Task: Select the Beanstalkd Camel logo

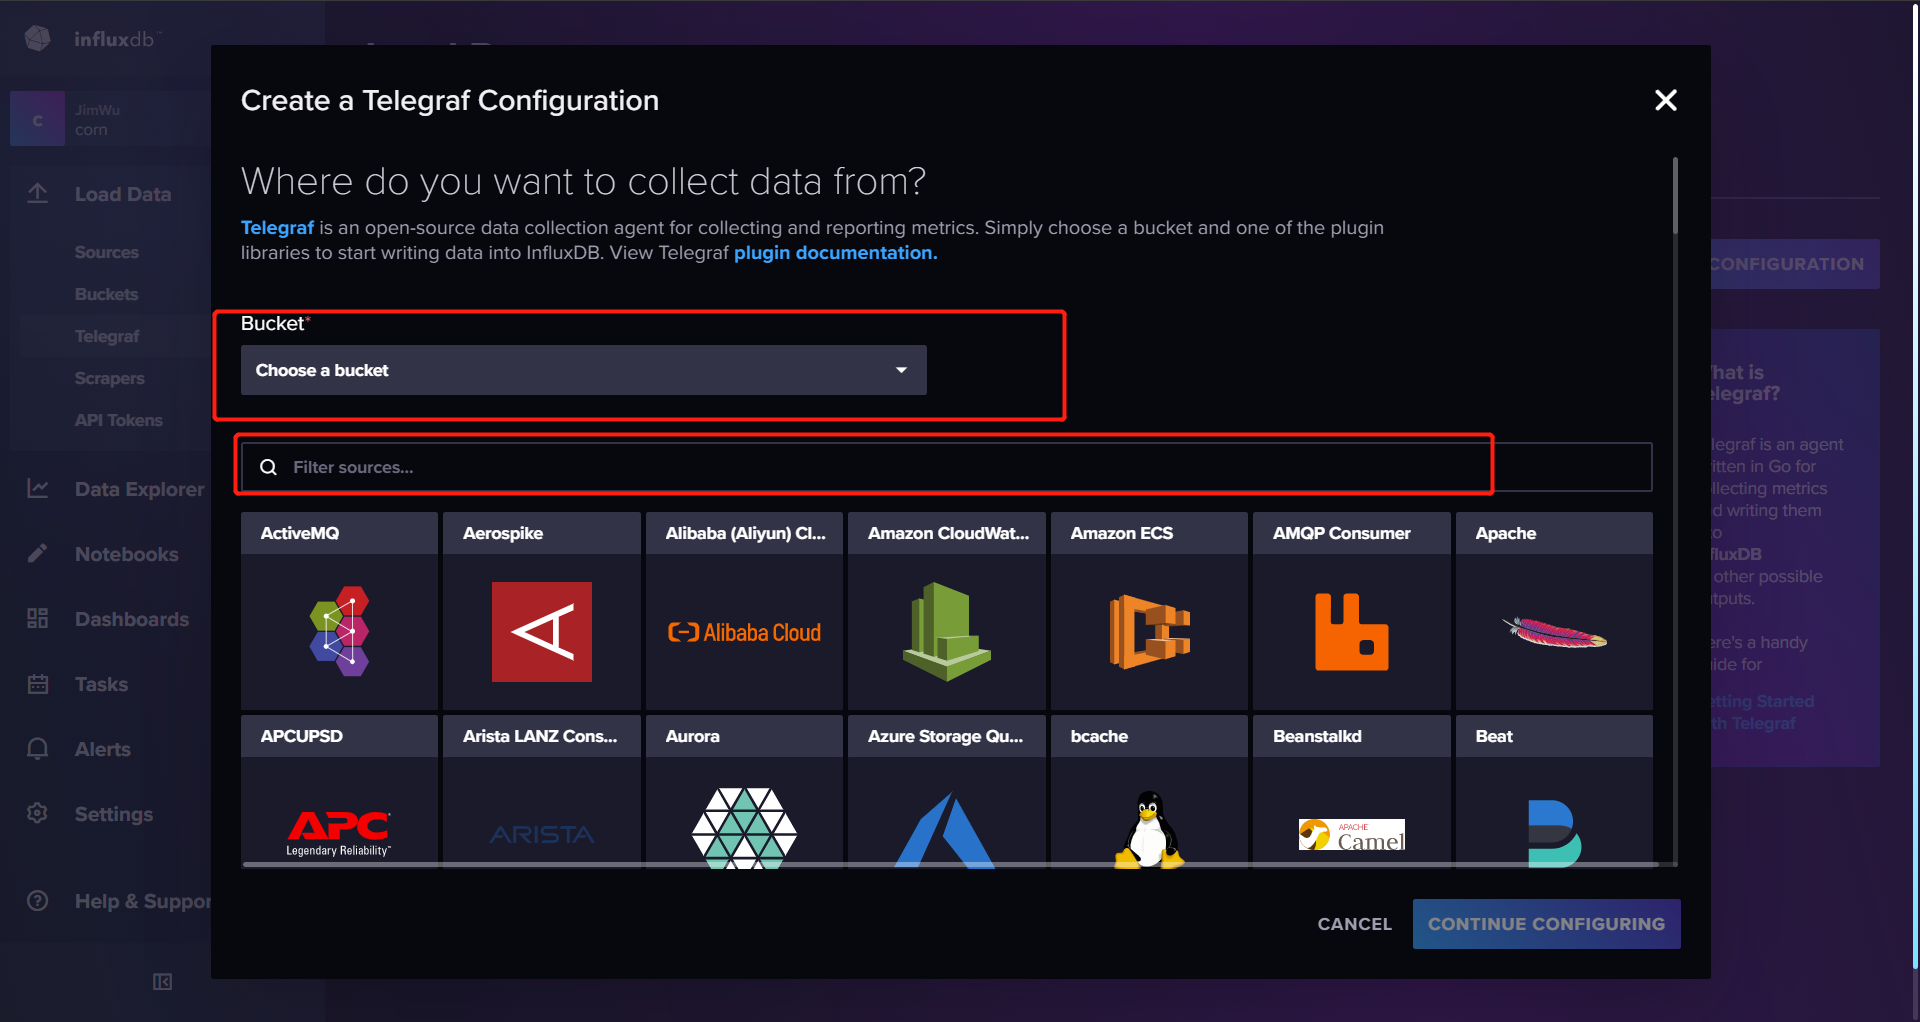Action: tap(1351, 834)
